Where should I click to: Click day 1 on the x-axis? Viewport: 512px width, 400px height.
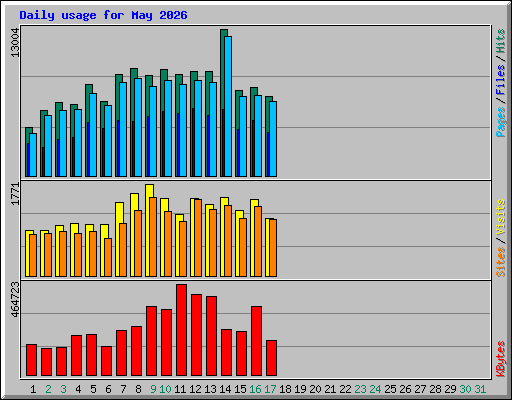[33, 389]
